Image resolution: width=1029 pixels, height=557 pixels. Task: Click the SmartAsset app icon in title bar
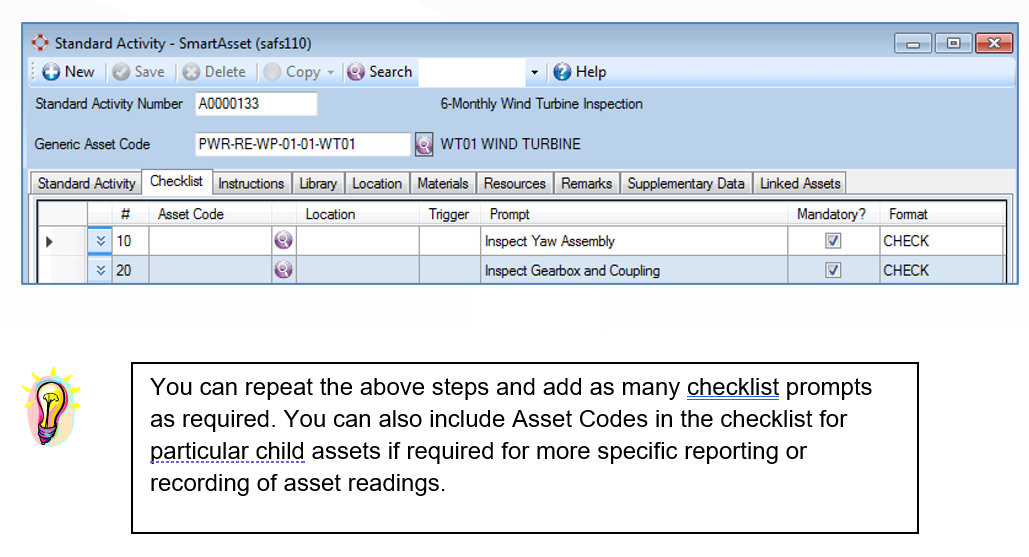(x=40, y=43)
